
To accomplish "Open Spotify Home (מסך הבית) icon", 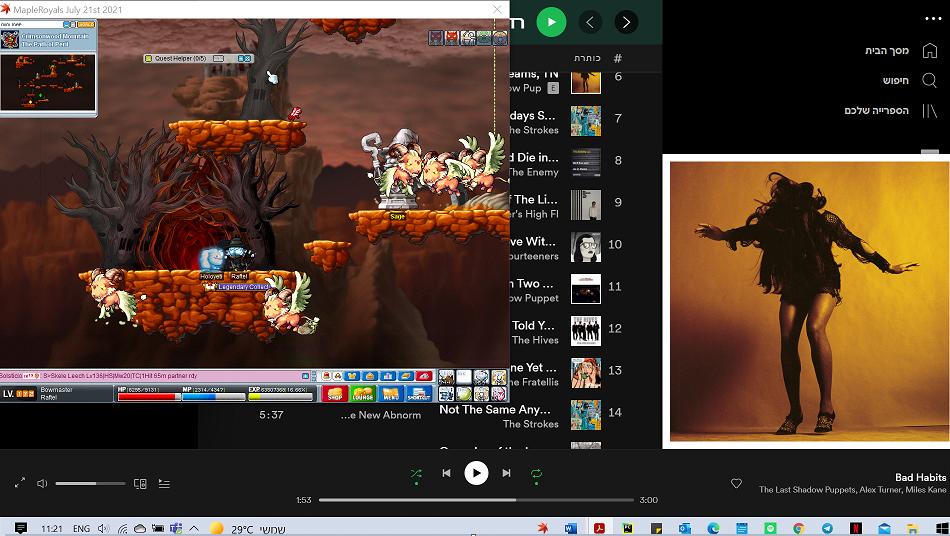I will point(929,50).
